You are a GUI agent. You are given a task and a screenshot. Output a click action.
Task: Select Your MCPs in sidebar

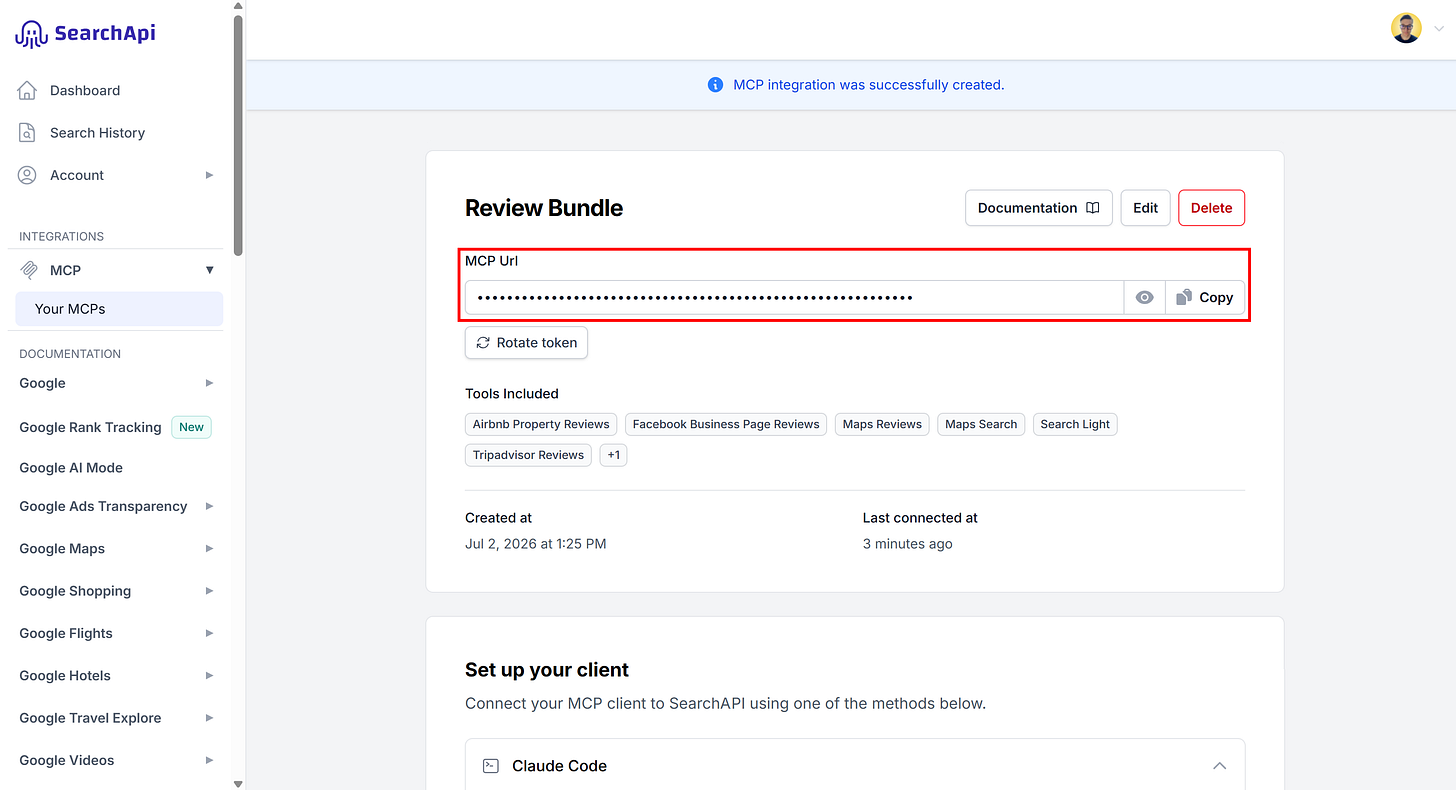119,309
